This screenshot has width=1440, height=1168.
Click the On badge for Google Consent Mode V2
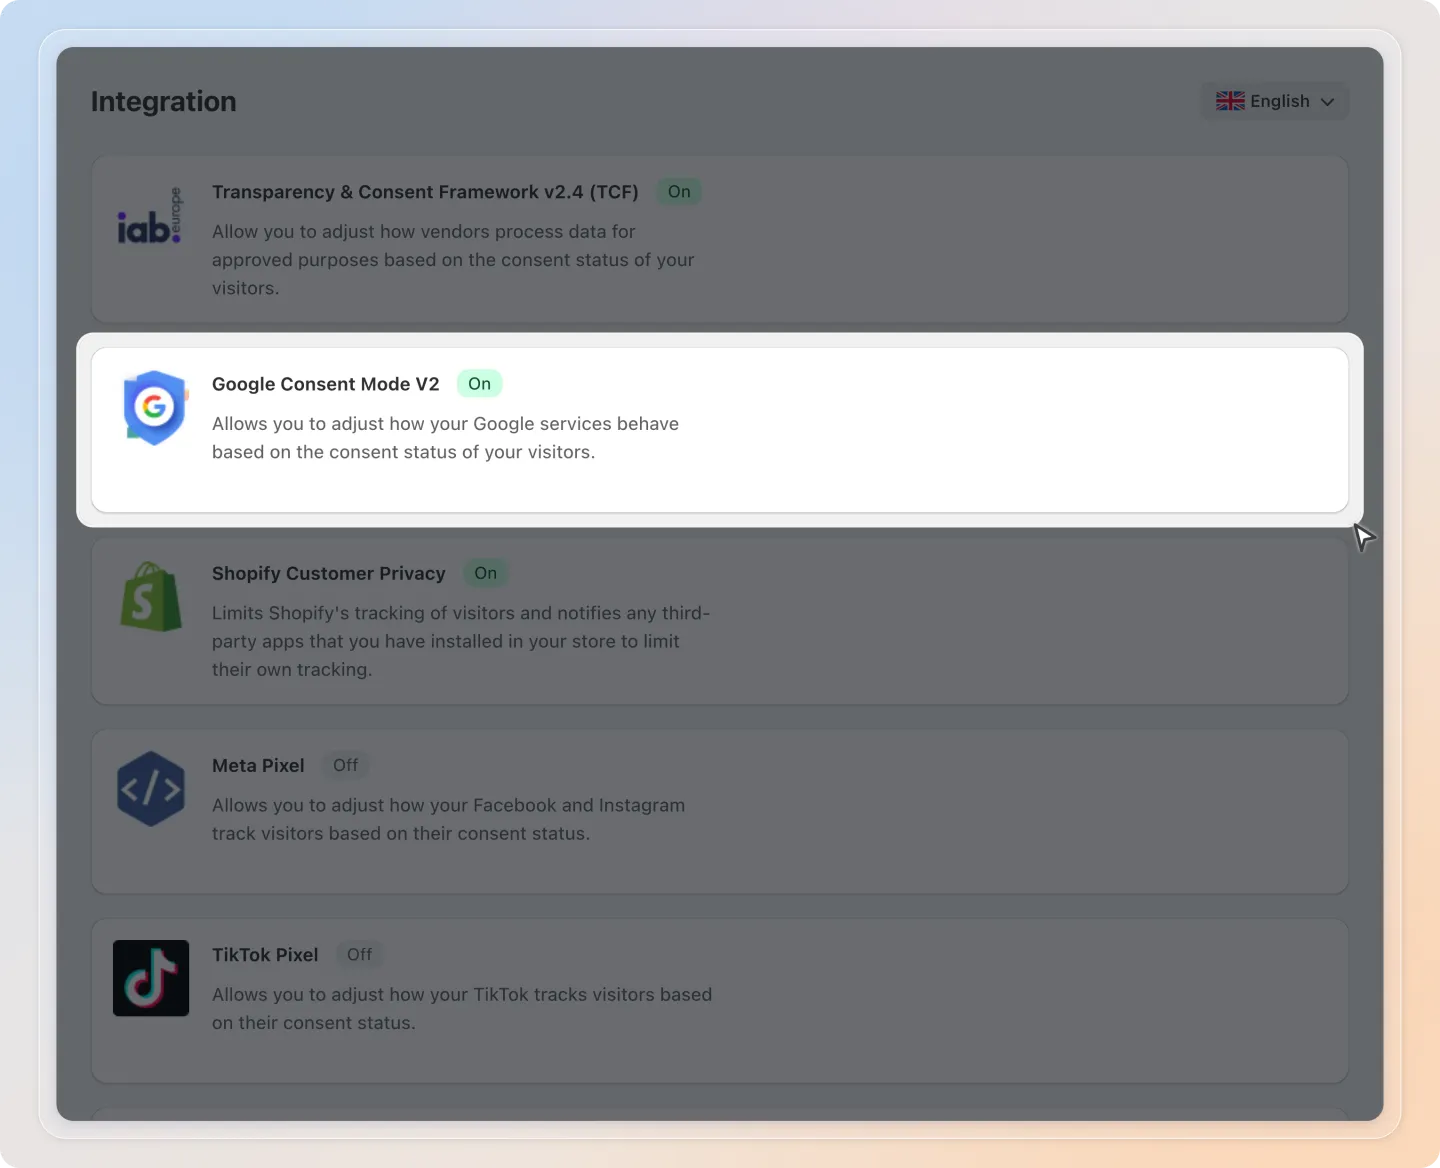[x=479, y=384]
